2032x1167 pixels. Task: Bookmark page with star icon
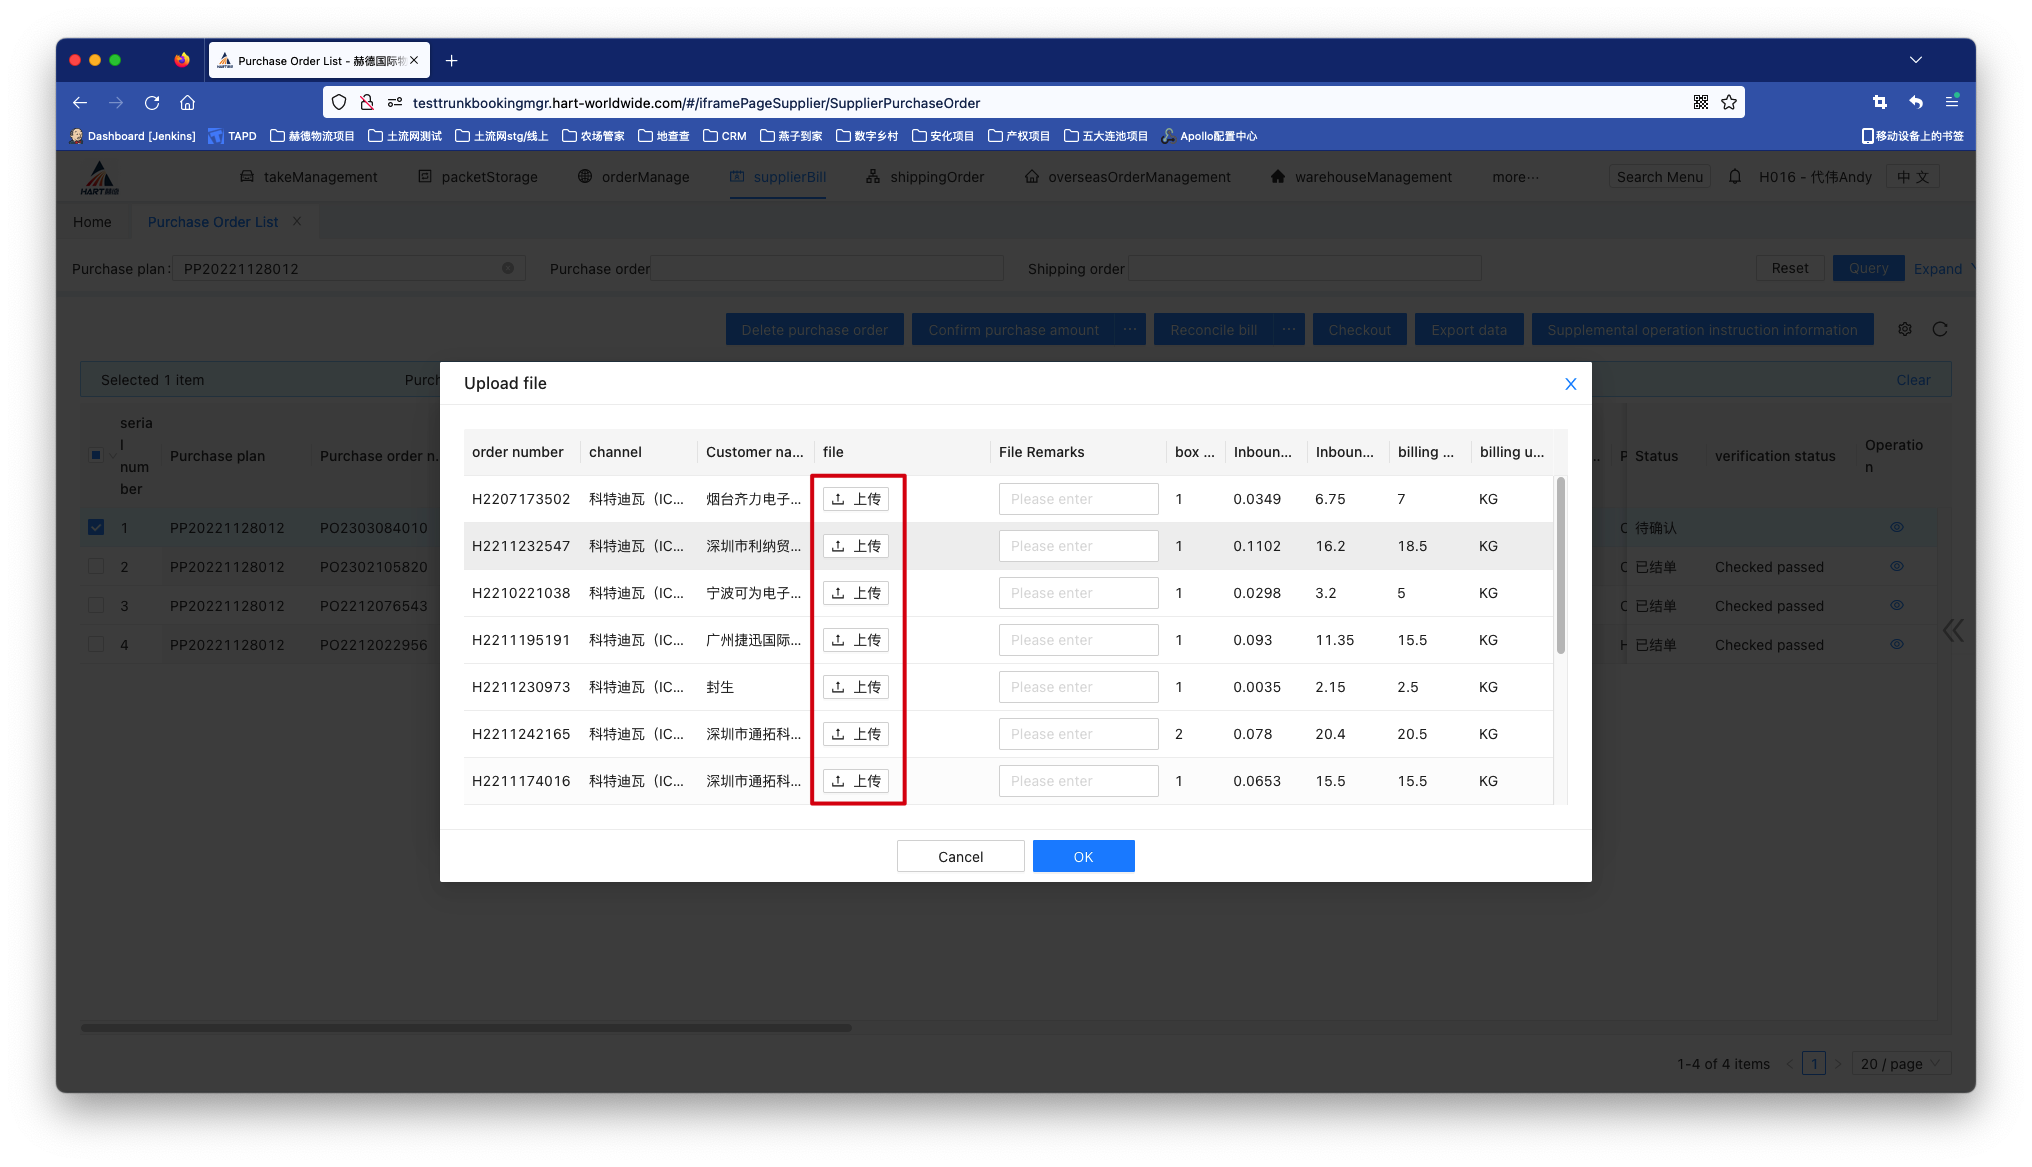point(1729,103)
